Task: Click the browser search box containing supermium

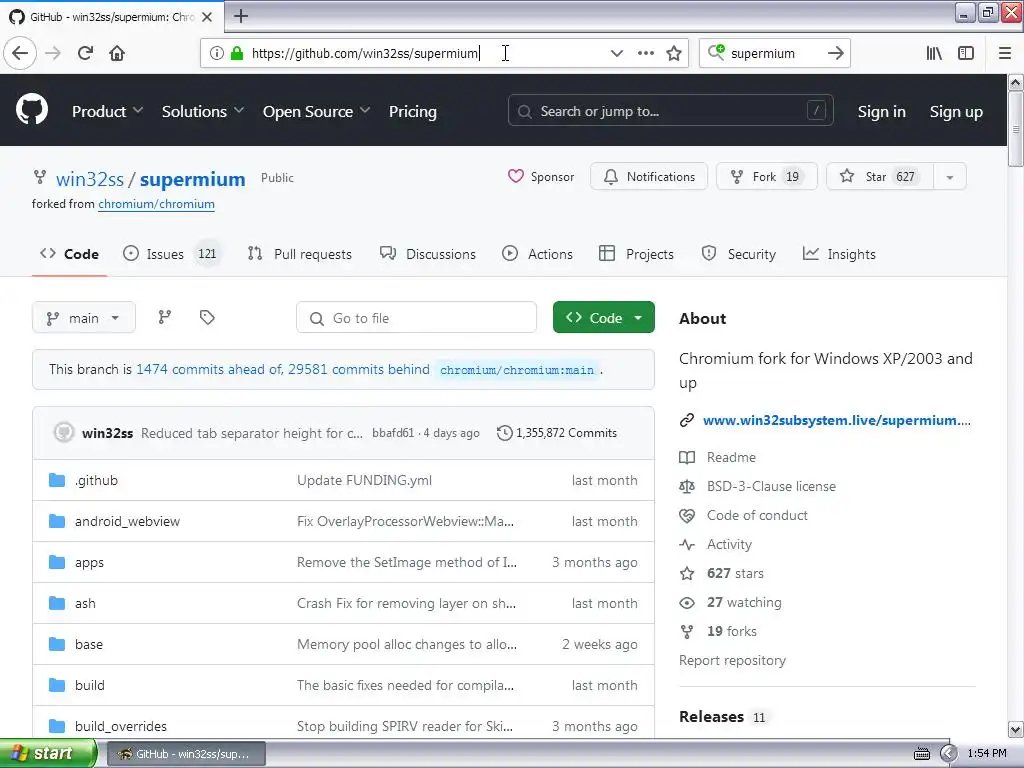Action: [775, 53]
